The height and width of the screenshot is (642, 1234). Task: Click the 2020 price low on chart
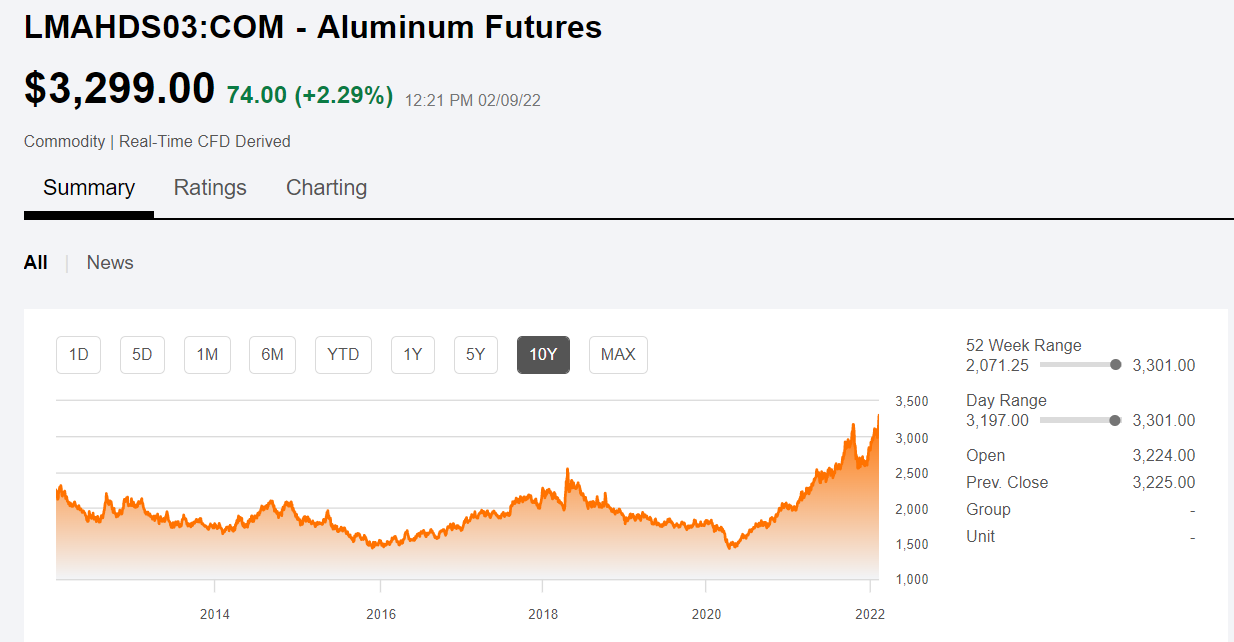[x=731, y=546]
